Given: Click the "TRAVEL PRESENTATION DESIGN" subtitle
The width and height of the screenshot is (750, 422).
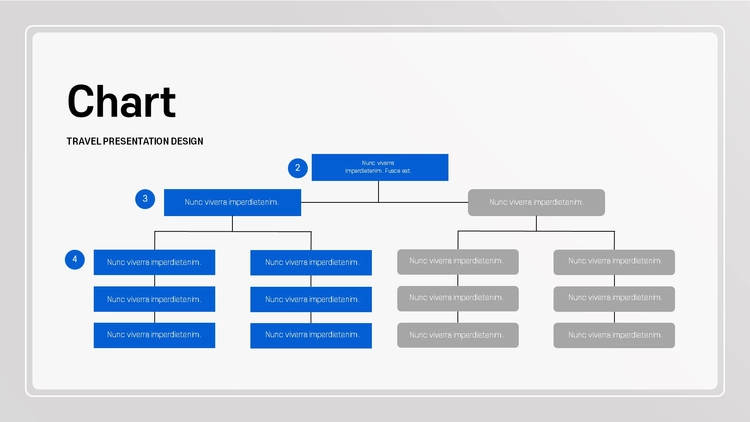Looking at the screenshot, I should (135, 141).
